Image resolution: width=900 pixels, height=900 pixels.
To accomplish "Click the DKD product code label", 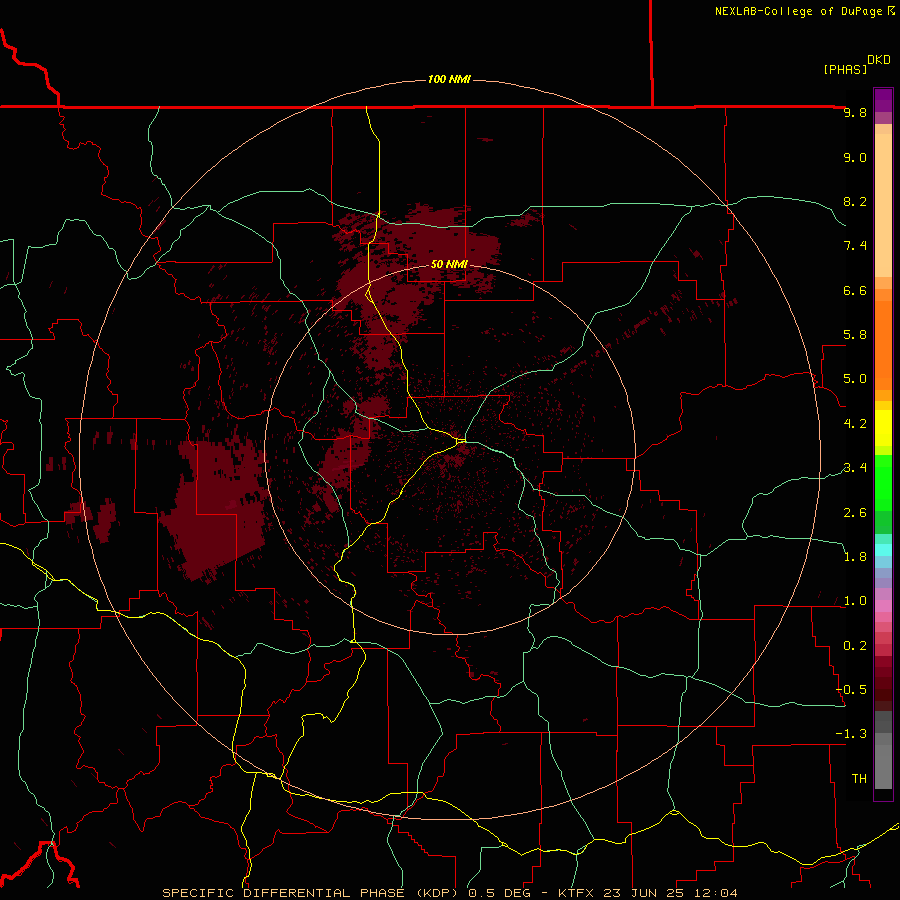I will (x=878, y=60).
